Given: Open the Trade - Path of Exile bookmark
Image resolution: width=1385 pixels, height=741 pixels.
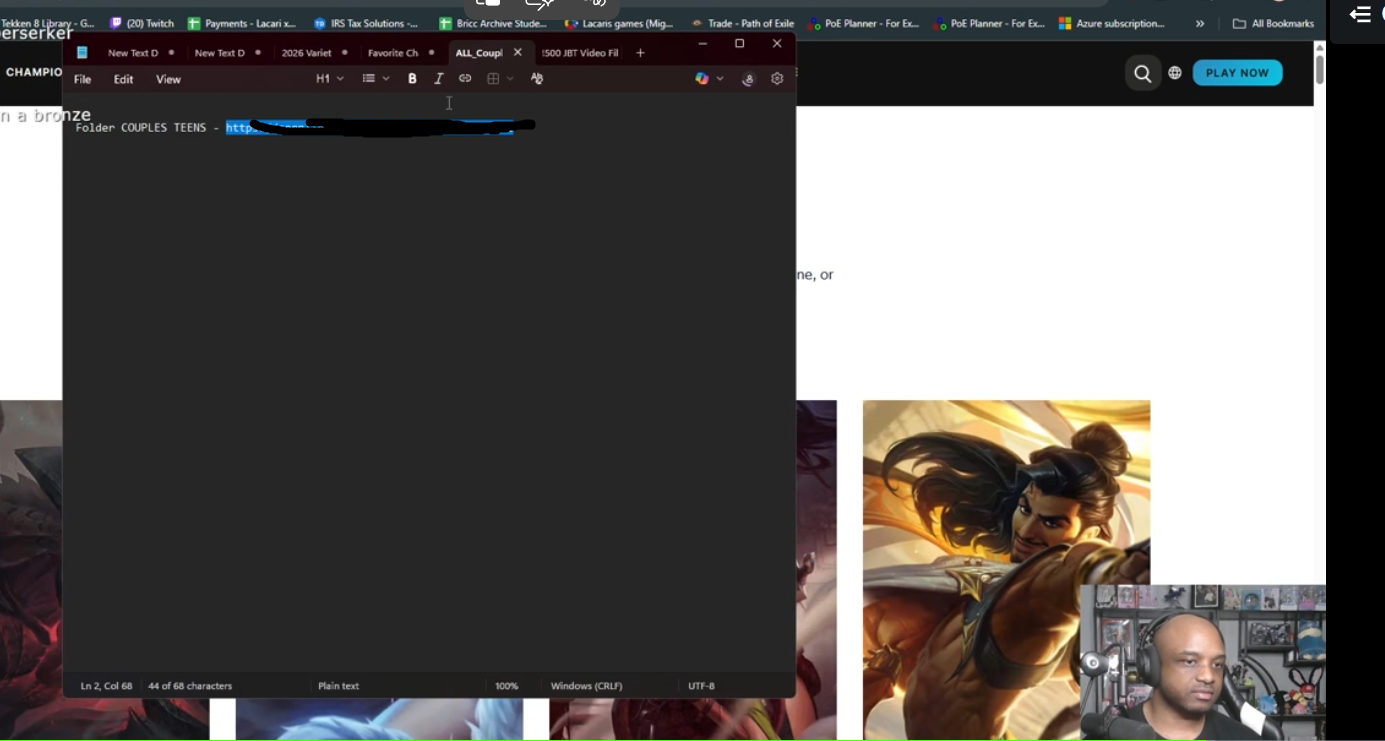Looking at the screenshot, I should (x=743, y=23).
